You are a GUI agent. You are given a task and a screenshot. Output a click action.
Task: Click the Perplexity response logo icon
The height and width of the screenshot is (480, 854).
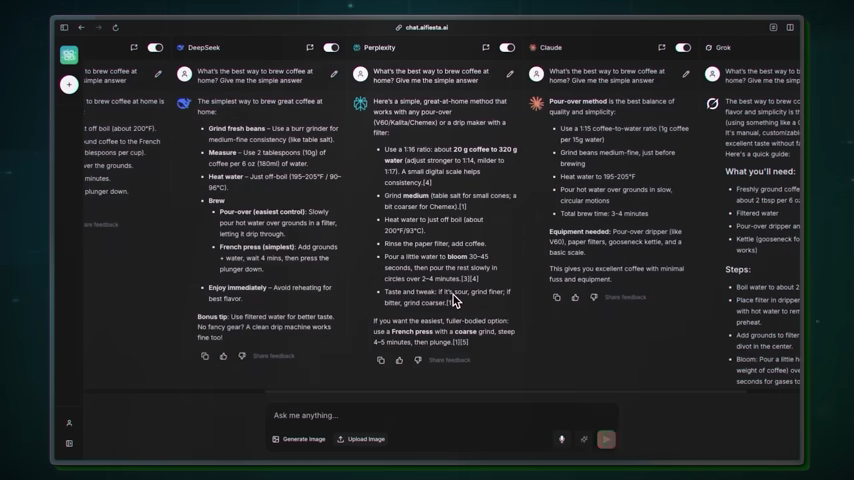(361, 104)
